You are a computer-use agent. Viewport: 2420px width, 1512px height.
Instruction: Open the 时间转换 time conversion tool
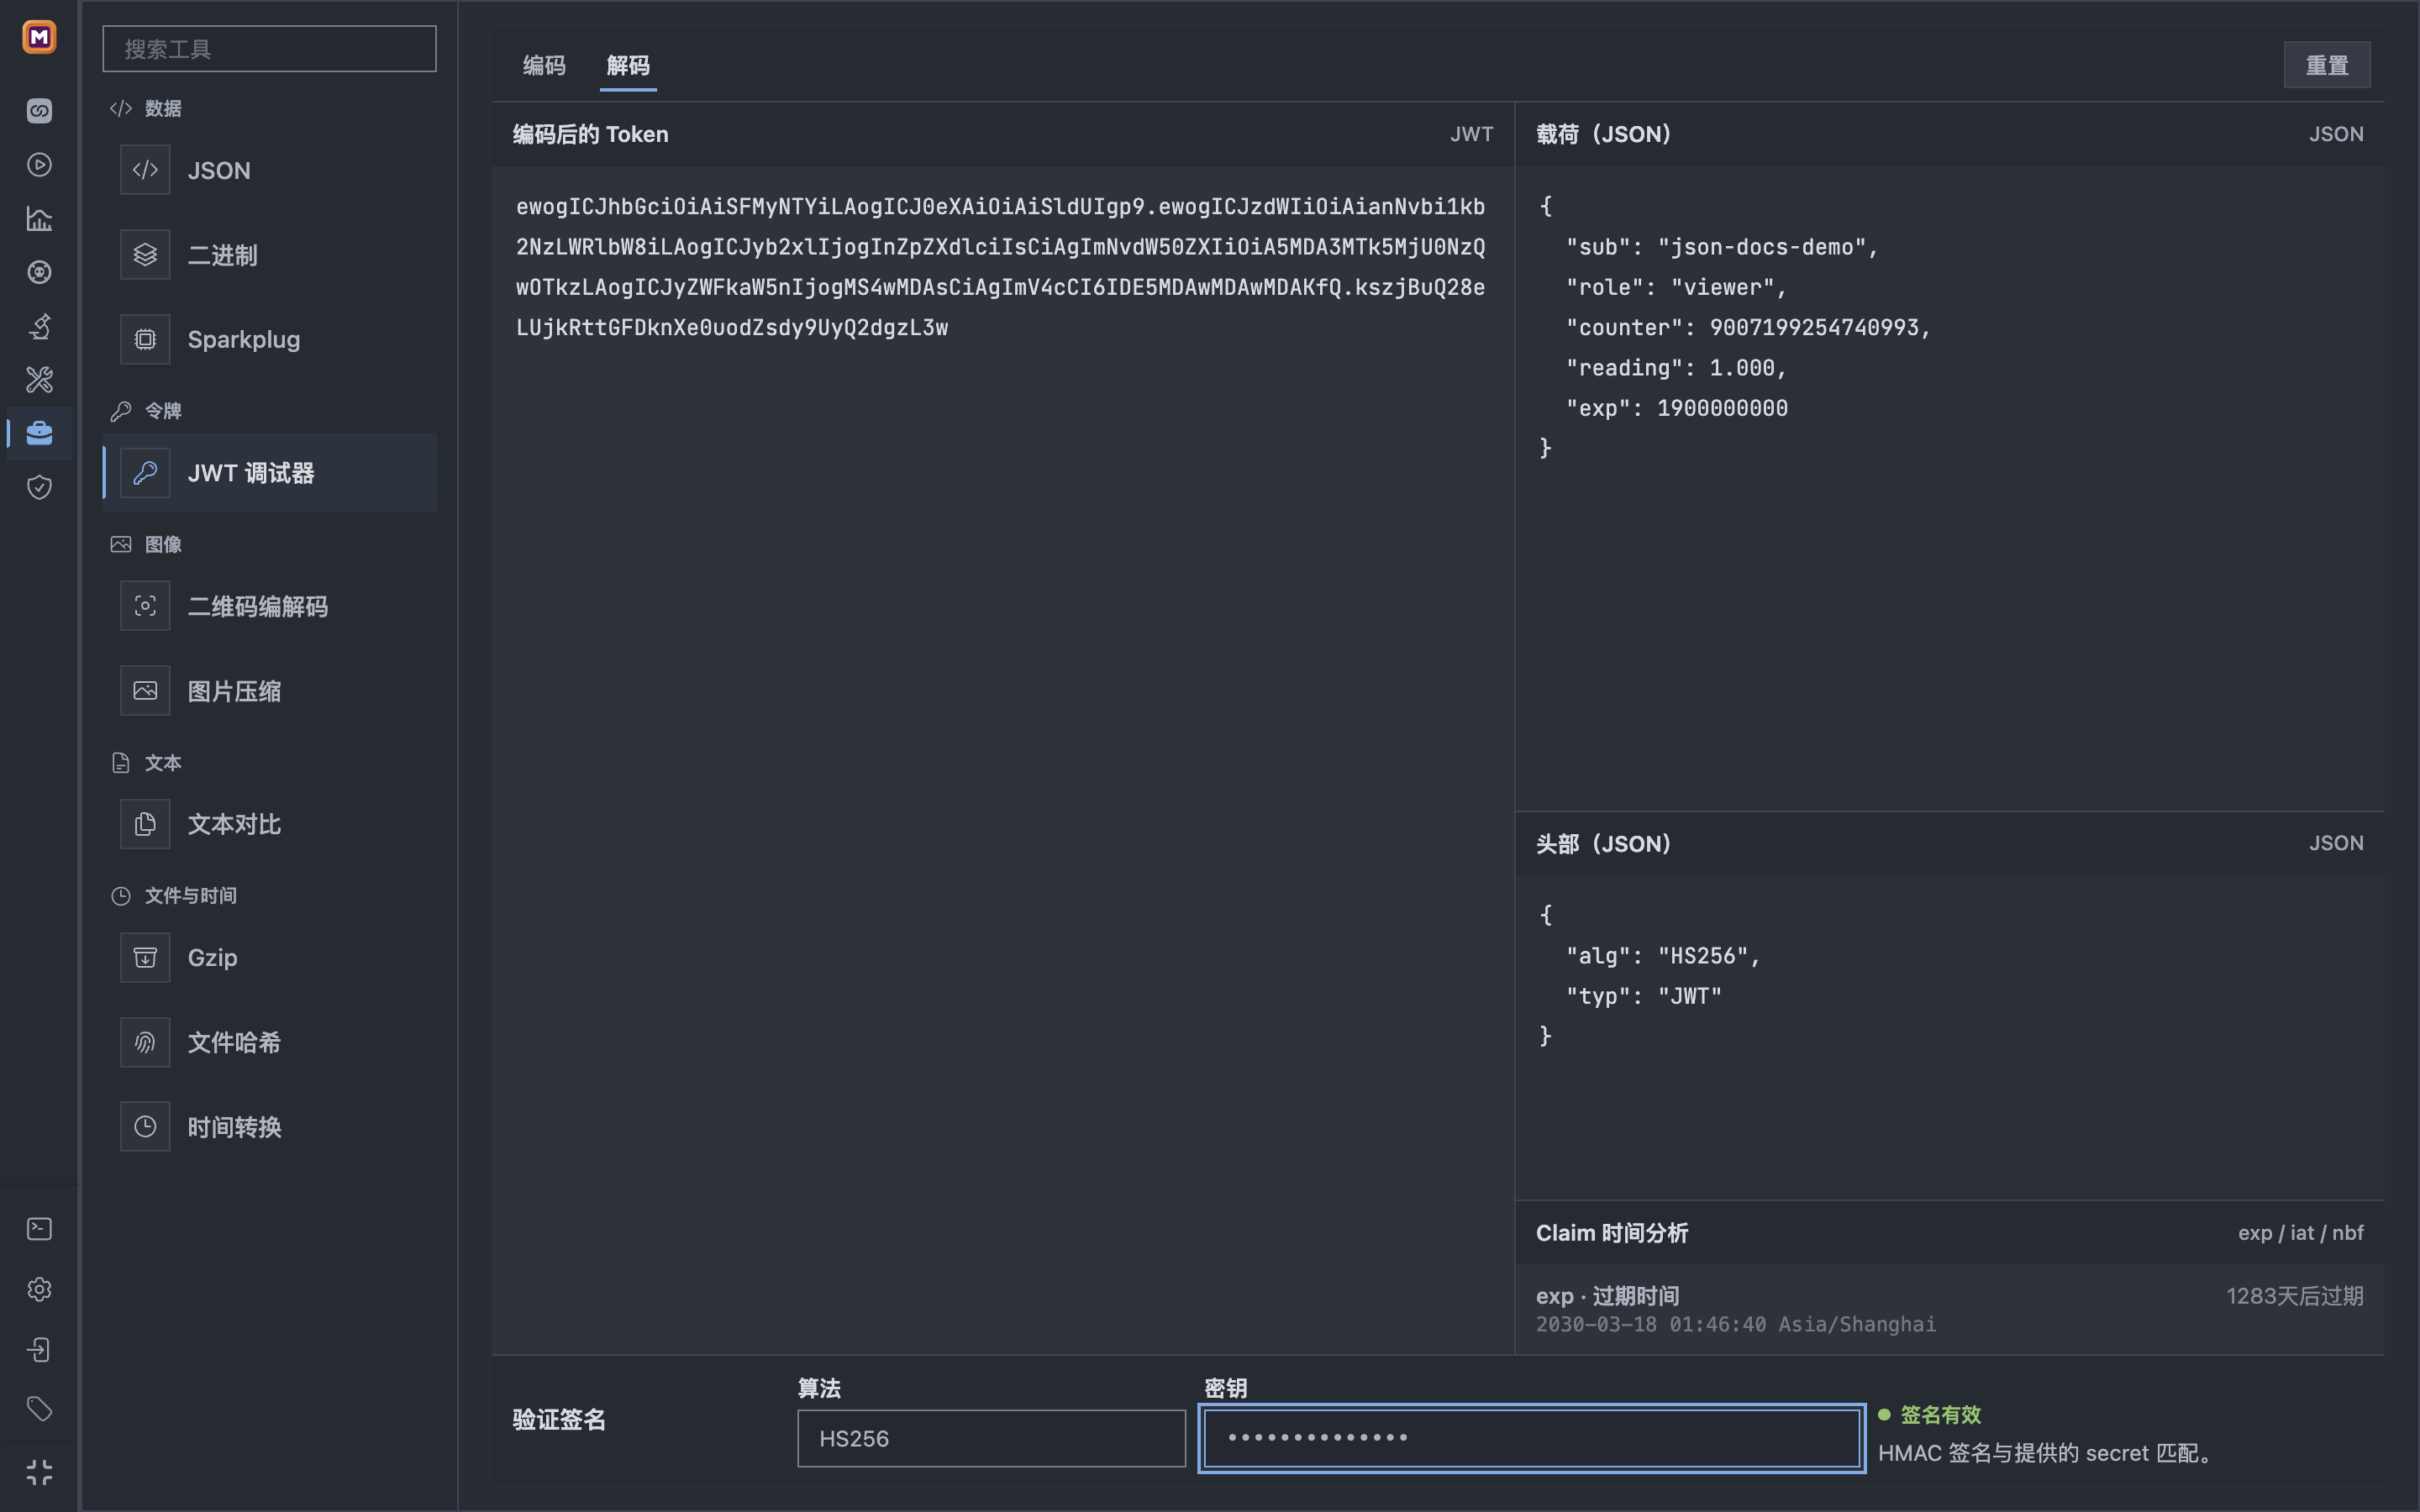(x=270, y=1127)
